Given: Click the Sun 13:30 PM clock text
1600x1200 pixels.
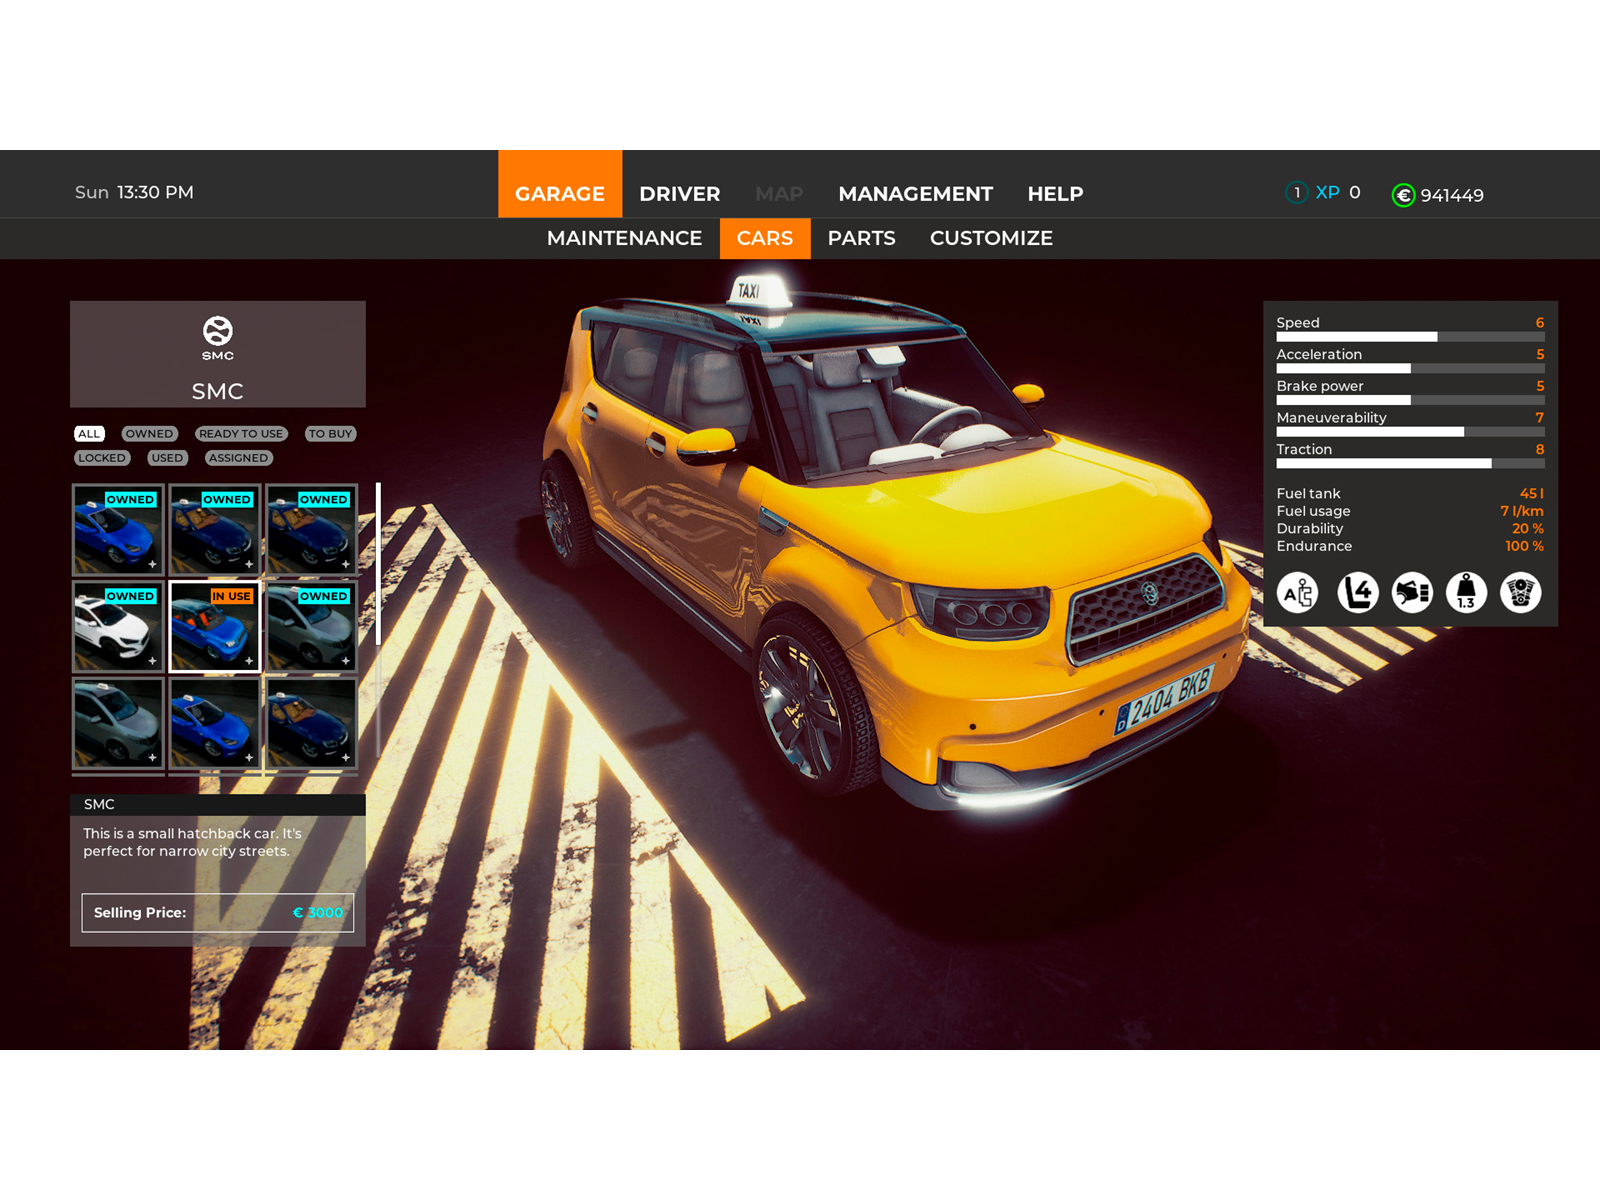Looking at the screenshot, I should [x=134, y=192].
